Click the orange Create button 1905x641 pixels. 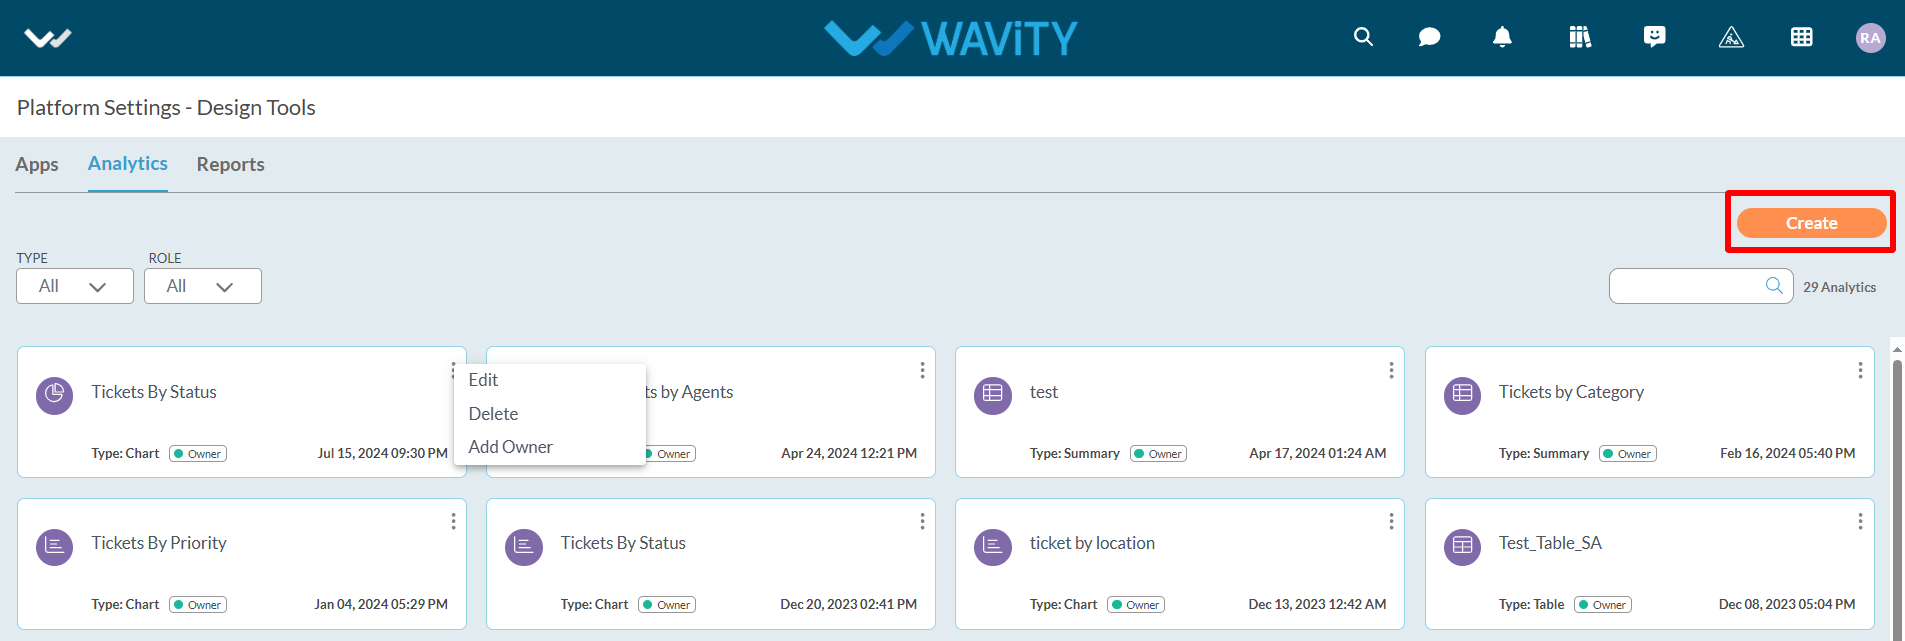[1811, 223]
